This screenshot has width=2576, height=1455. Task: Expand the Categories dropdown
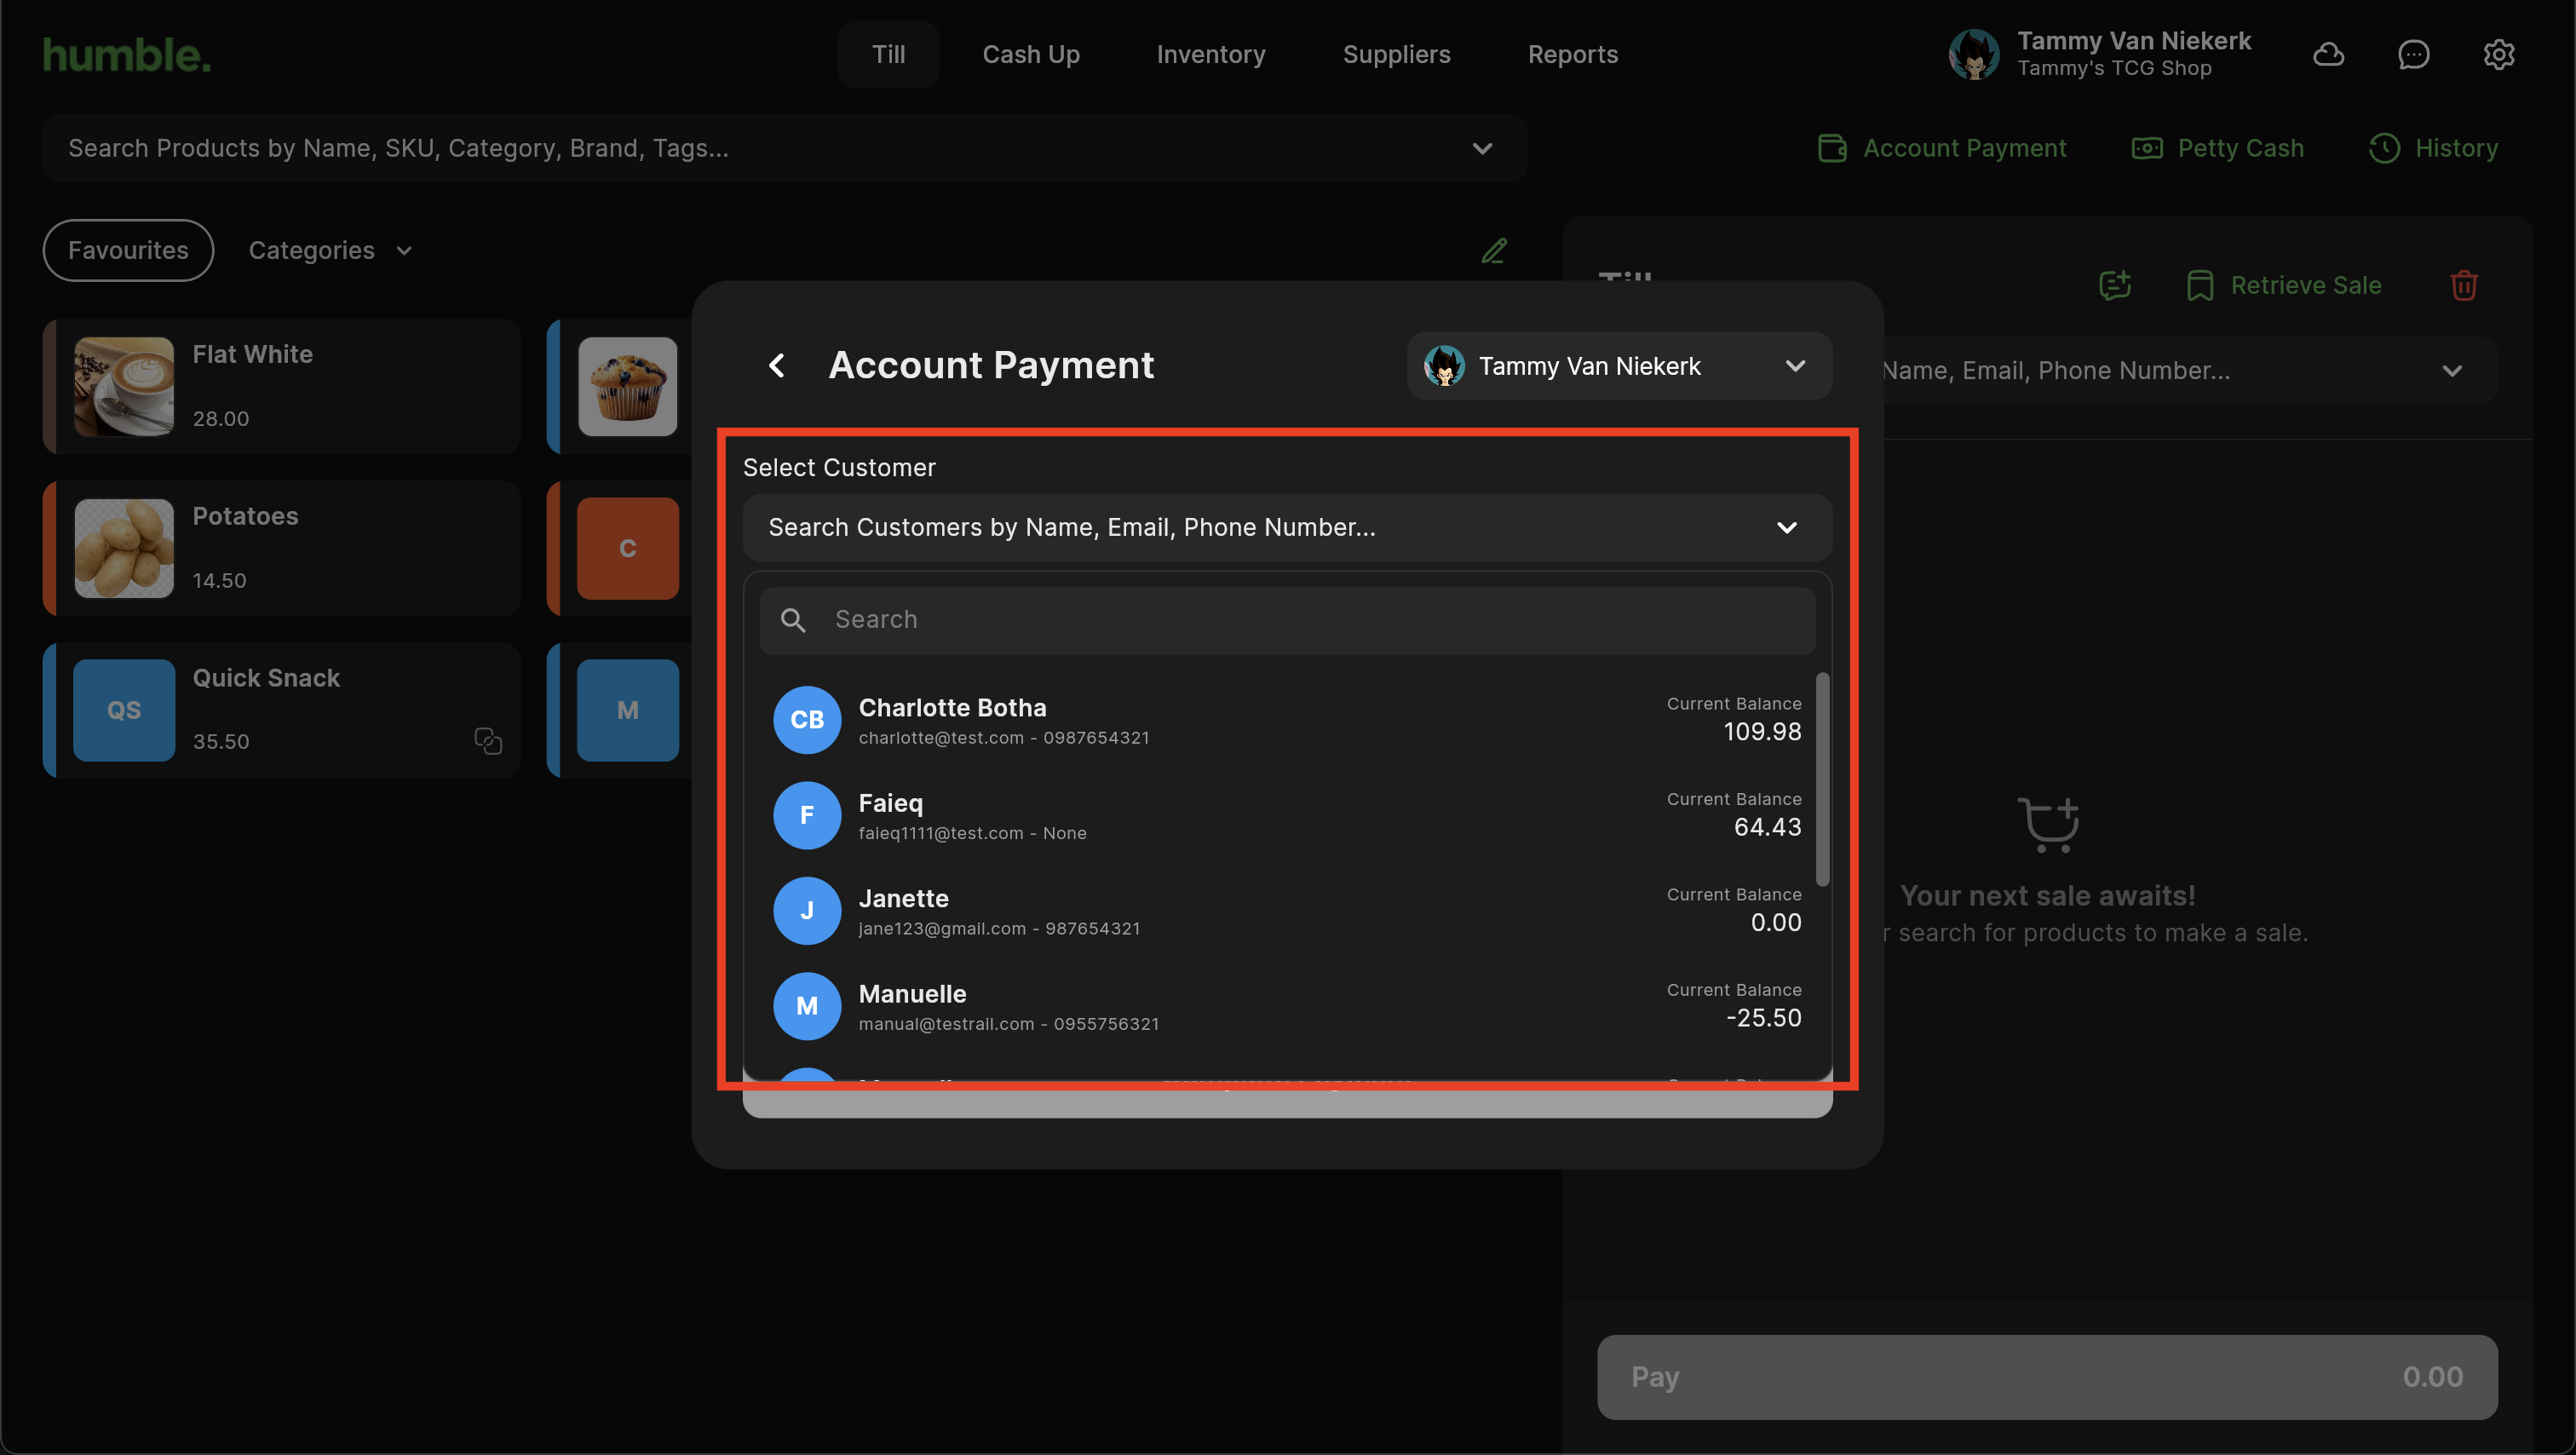(x=330, y=250)
